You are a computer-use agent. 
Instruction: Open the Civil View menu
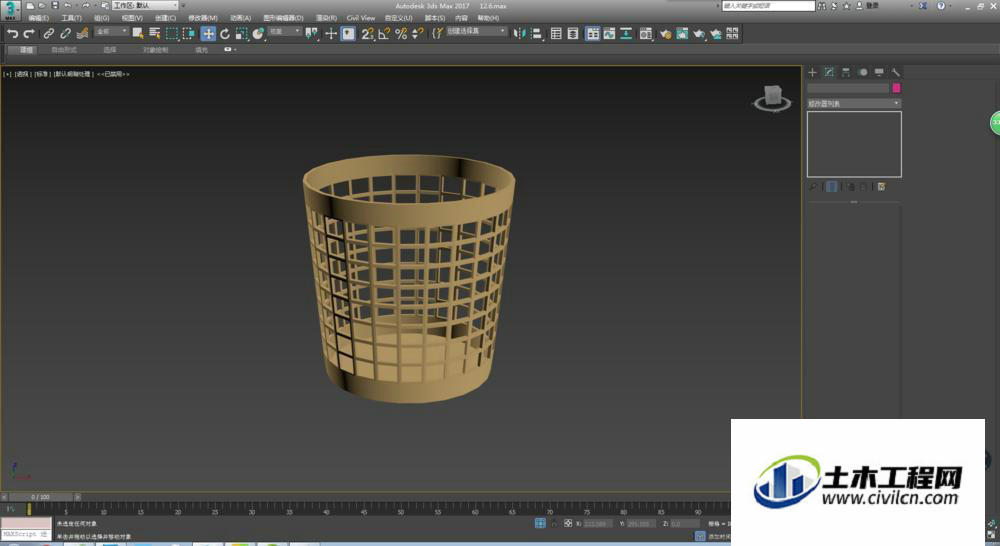(360, 18)
